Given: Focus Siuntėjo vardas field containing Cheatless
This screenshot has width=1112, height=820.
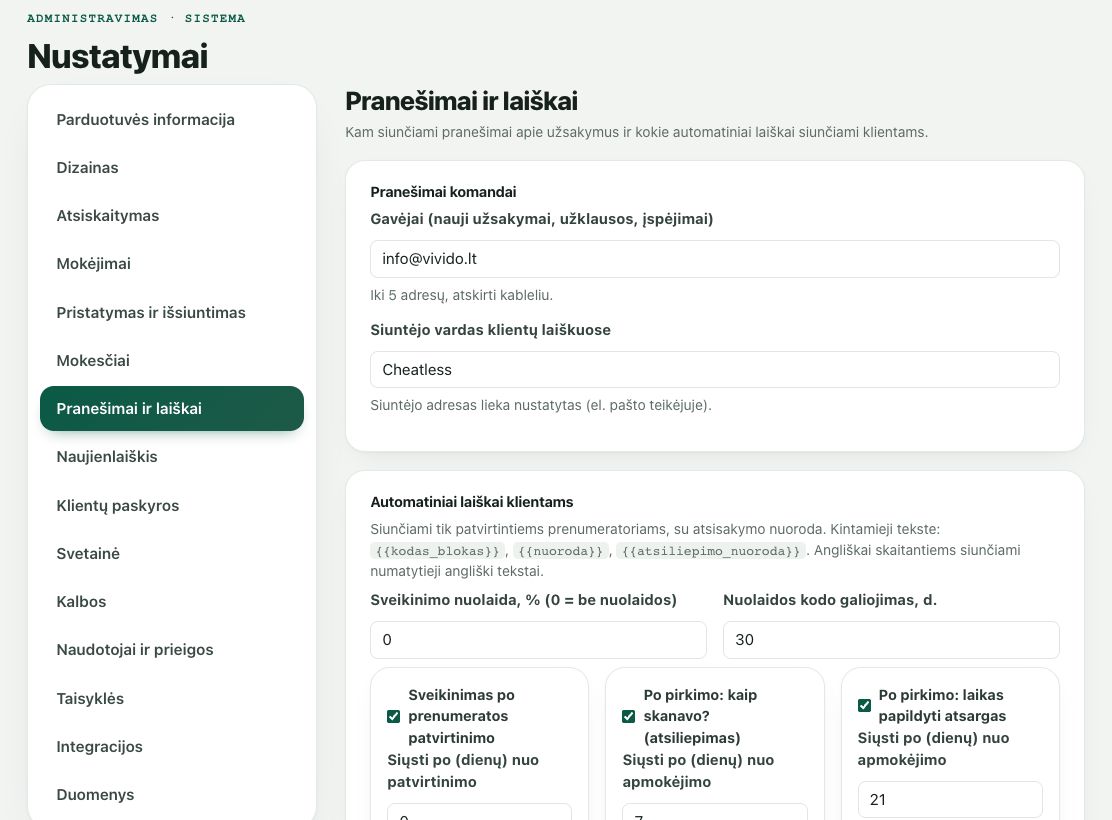Looking at the screenshot, I should 715,370.
